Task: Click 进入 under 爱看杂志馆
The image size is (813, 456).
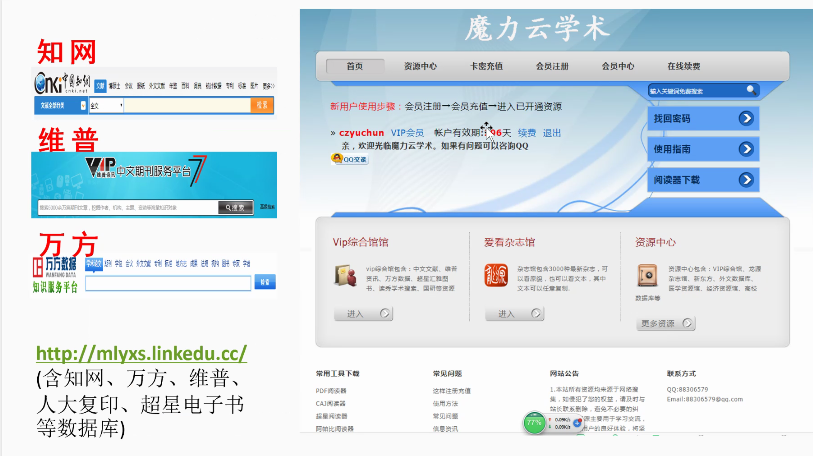Action: coord(515,313)
